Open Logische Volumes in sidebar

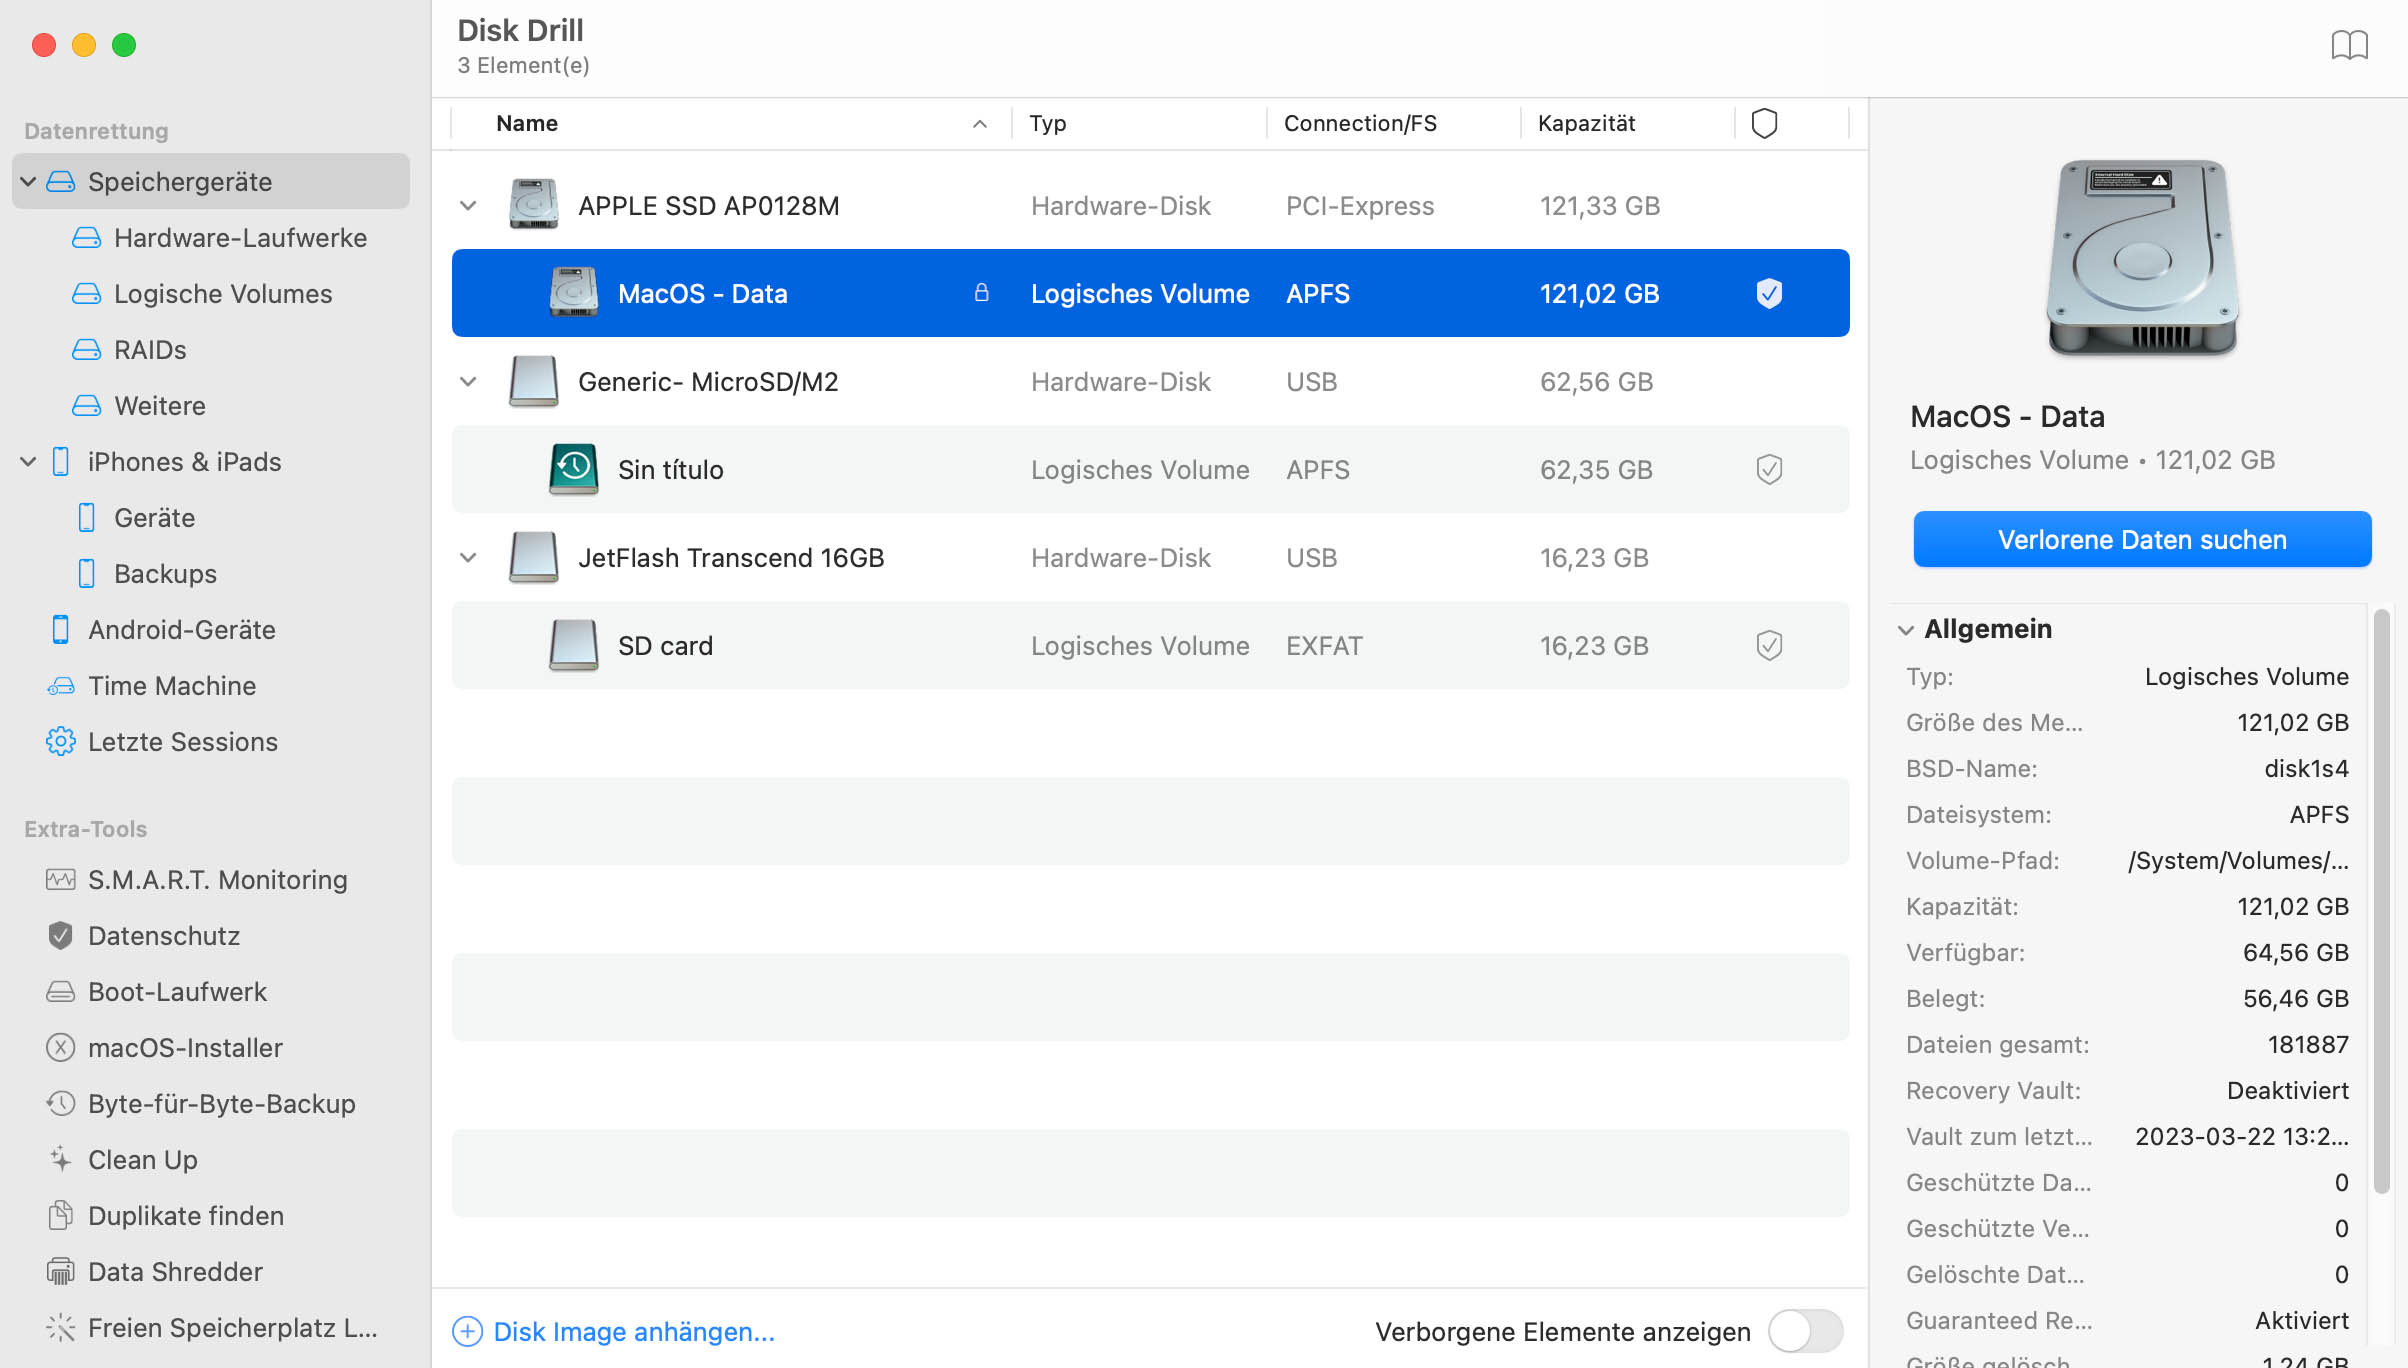[x=223, y=294]
